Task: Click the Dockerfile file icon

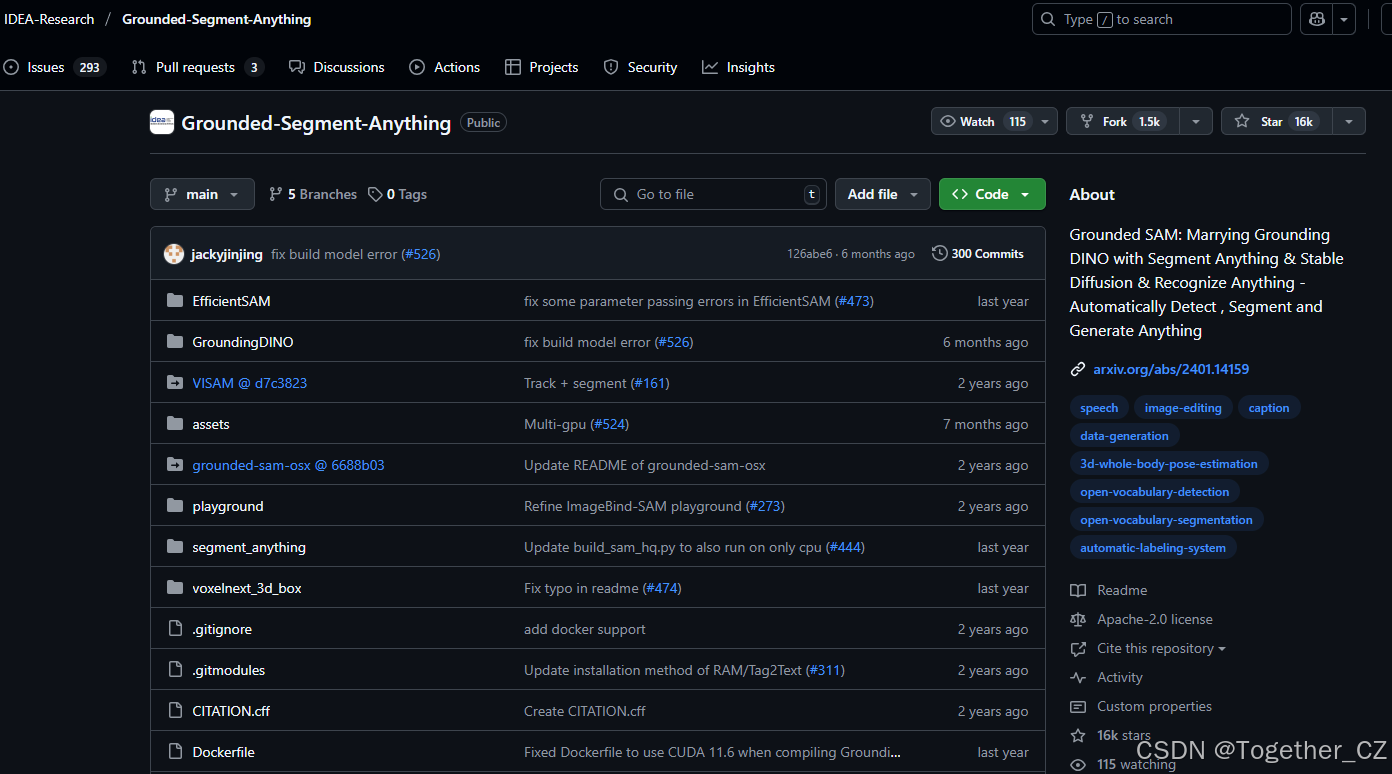Action: tap(175, 752)
